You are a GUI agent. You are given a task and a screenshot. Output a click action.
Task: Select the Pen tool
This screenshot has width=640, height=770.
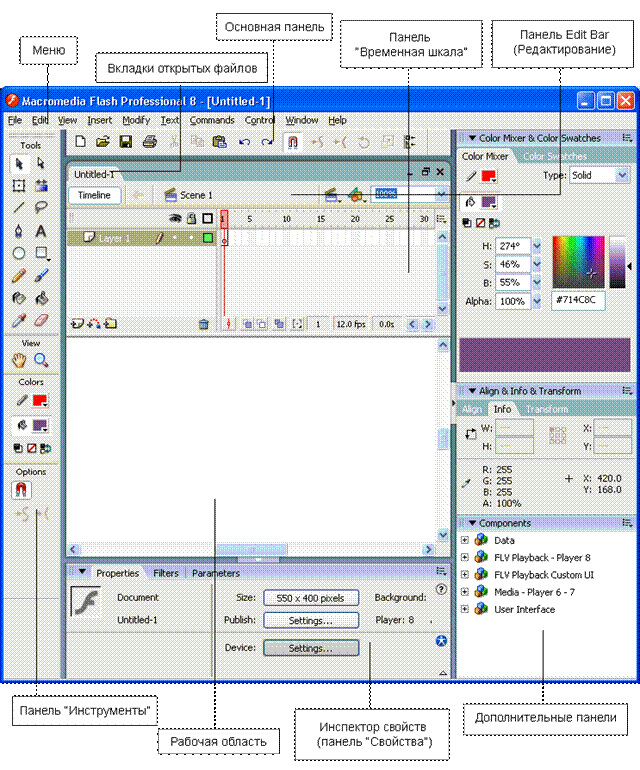[x=19, y=230]
